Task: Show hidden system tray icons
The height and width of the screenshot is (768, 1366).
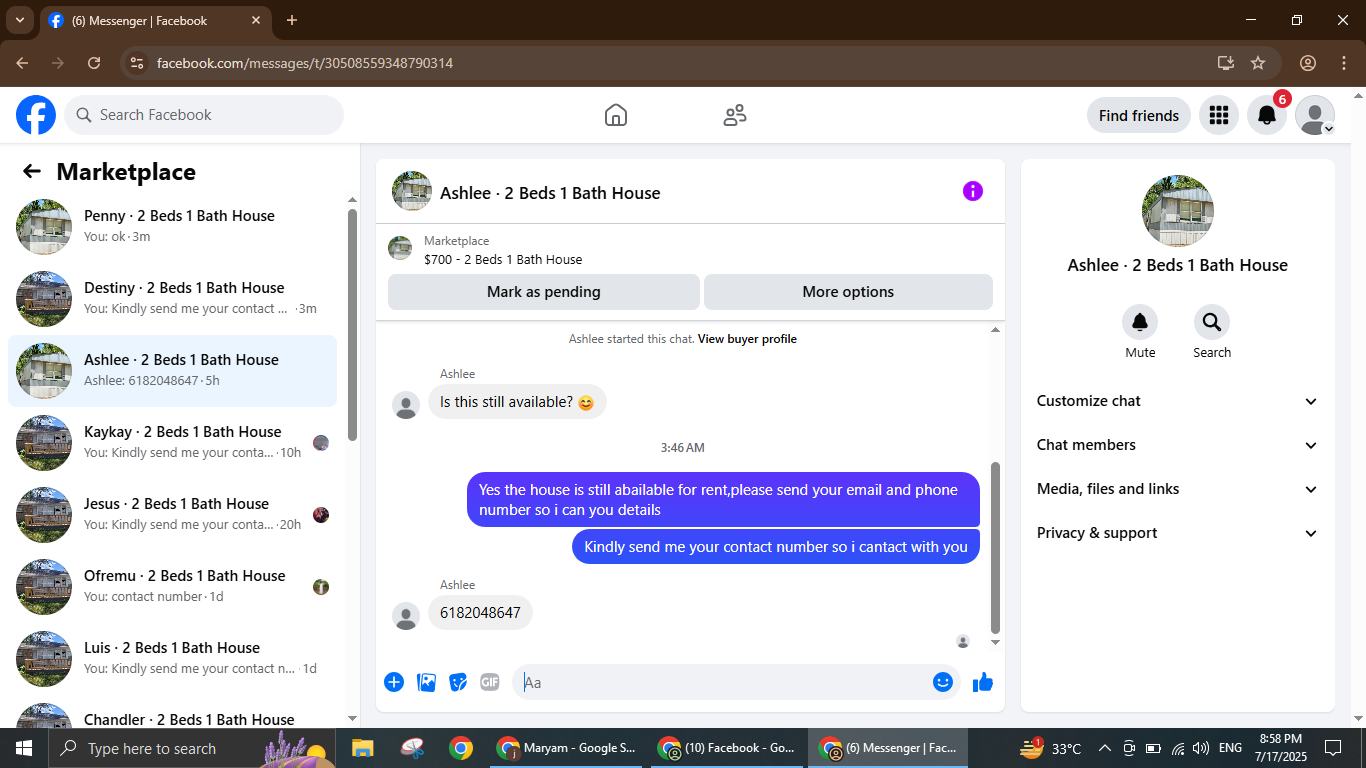Action: (x=1105, y=748)
